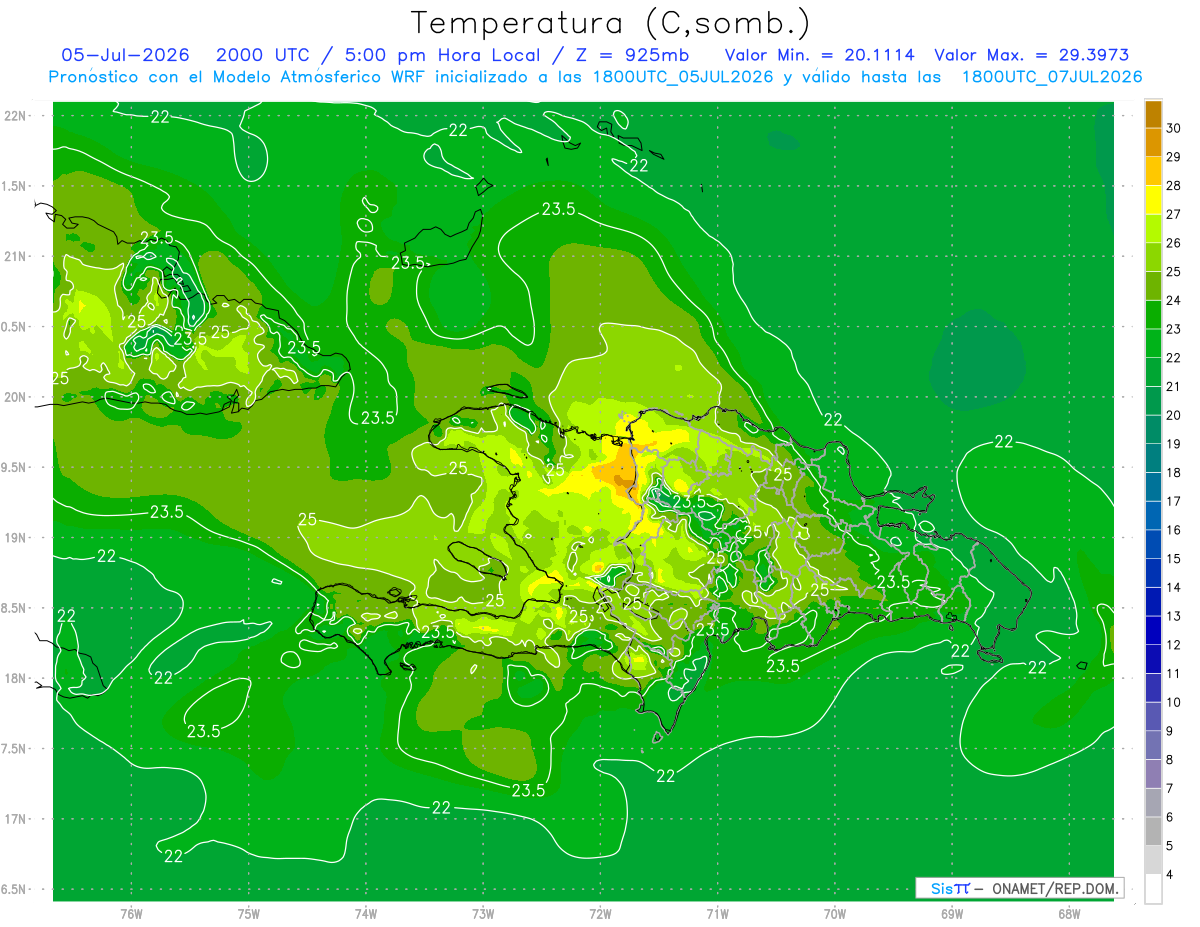Click the legend value '30'
This screenshot has height=927, width=1200.
1174,128
